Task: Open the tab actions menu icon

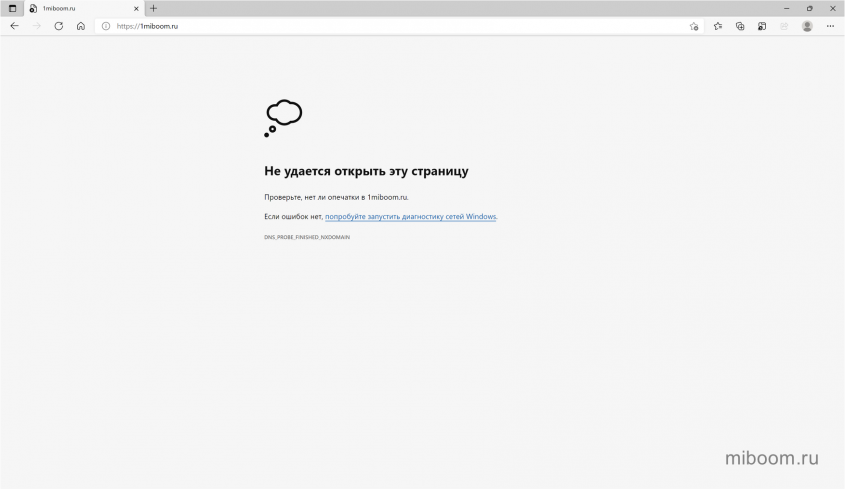Action: [12, 8]
